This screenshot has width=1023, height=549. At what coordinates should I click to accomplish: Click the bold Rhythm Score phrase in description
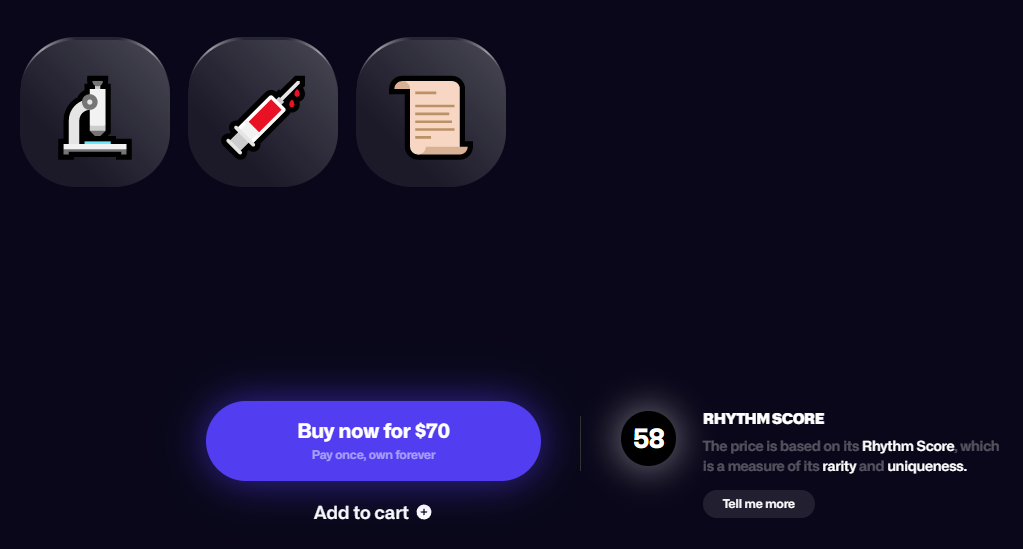[x=908, y=446]
